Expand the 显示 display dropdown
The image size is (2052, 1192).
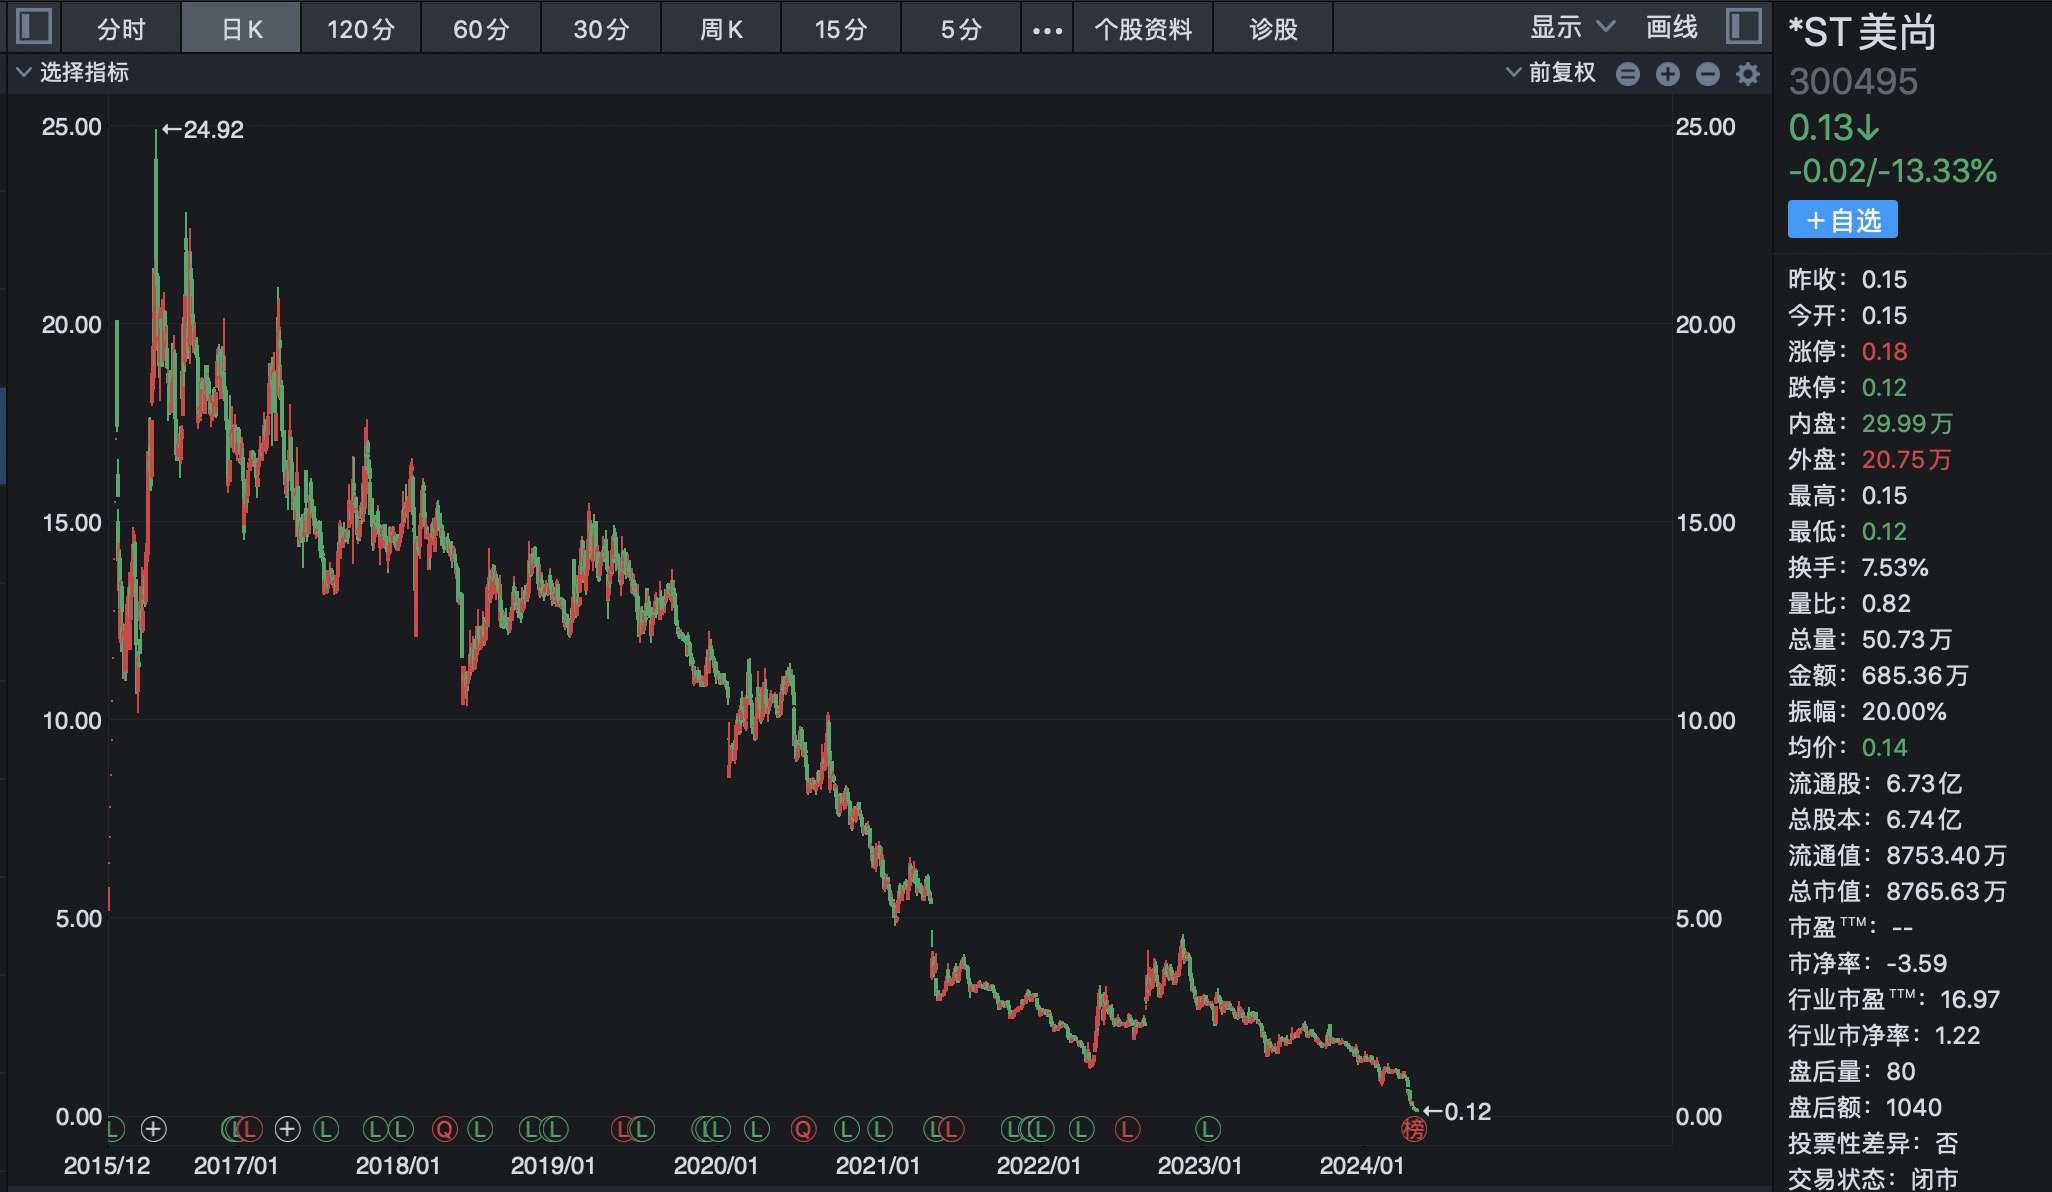1571,28
